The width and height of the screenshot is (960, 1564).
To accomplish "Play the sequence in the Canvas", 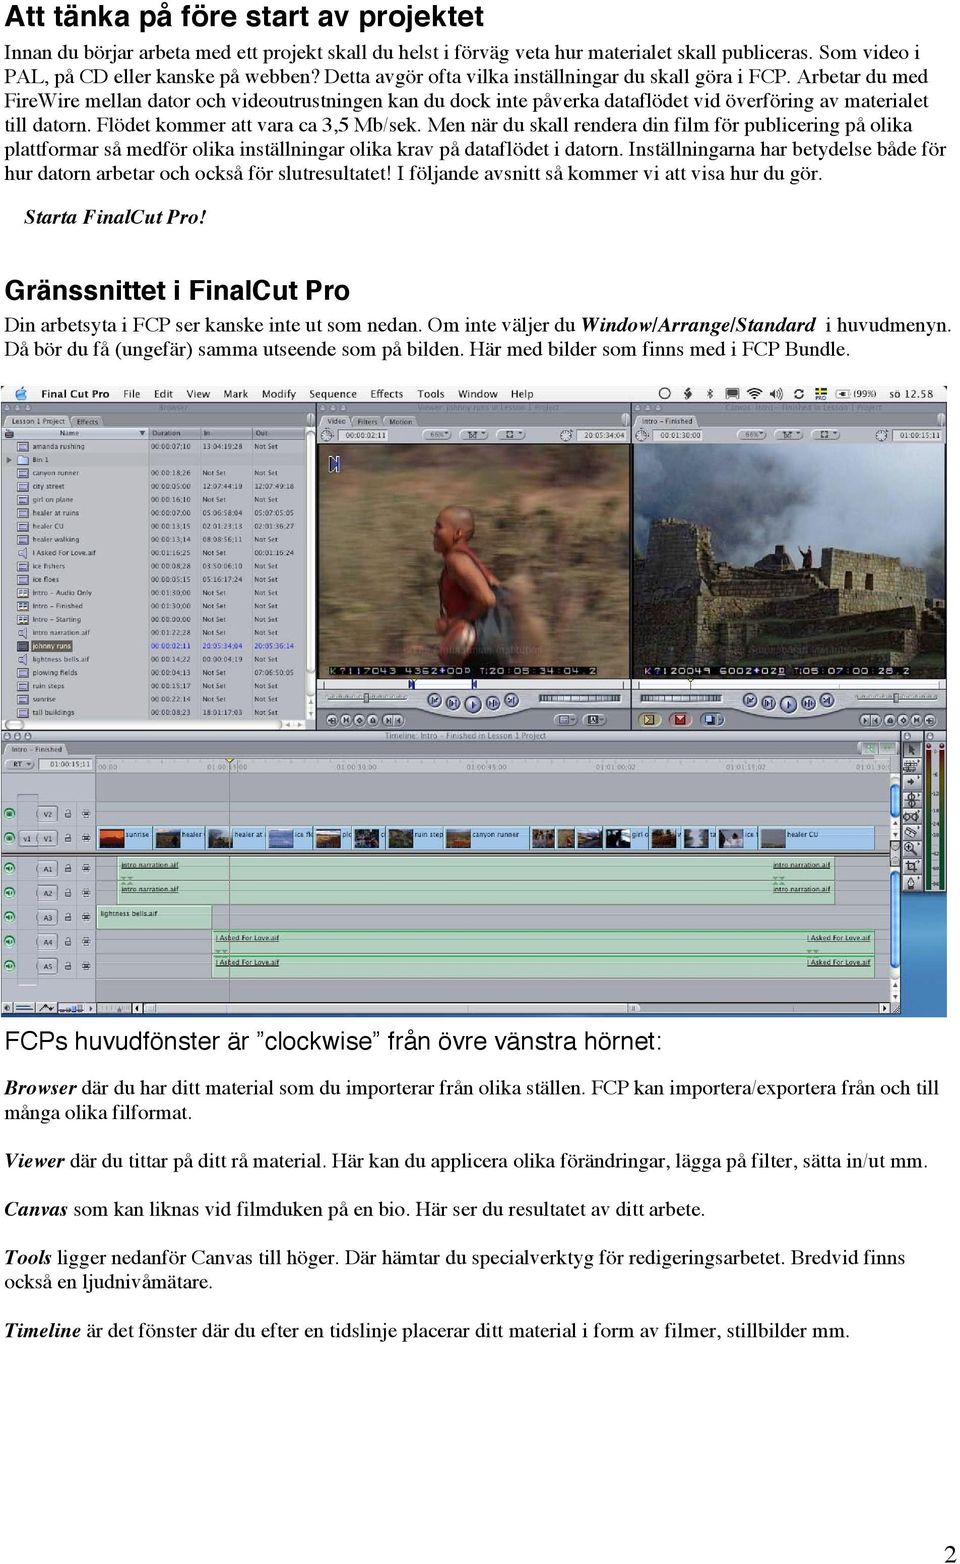I will (787, 703).
